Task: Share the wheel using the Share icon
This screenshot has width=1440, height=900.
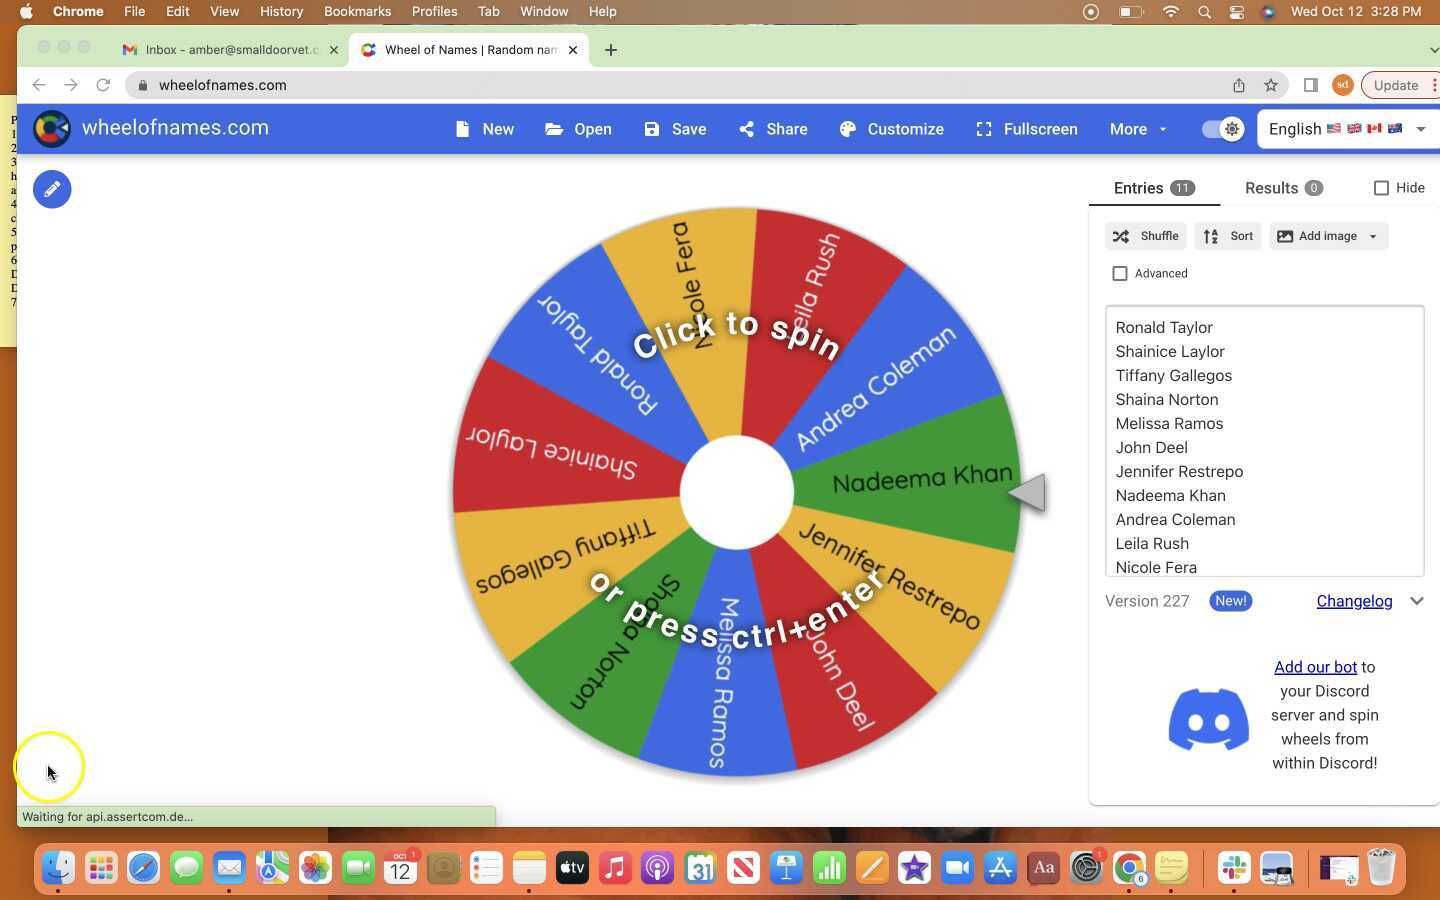Action: 772,129
